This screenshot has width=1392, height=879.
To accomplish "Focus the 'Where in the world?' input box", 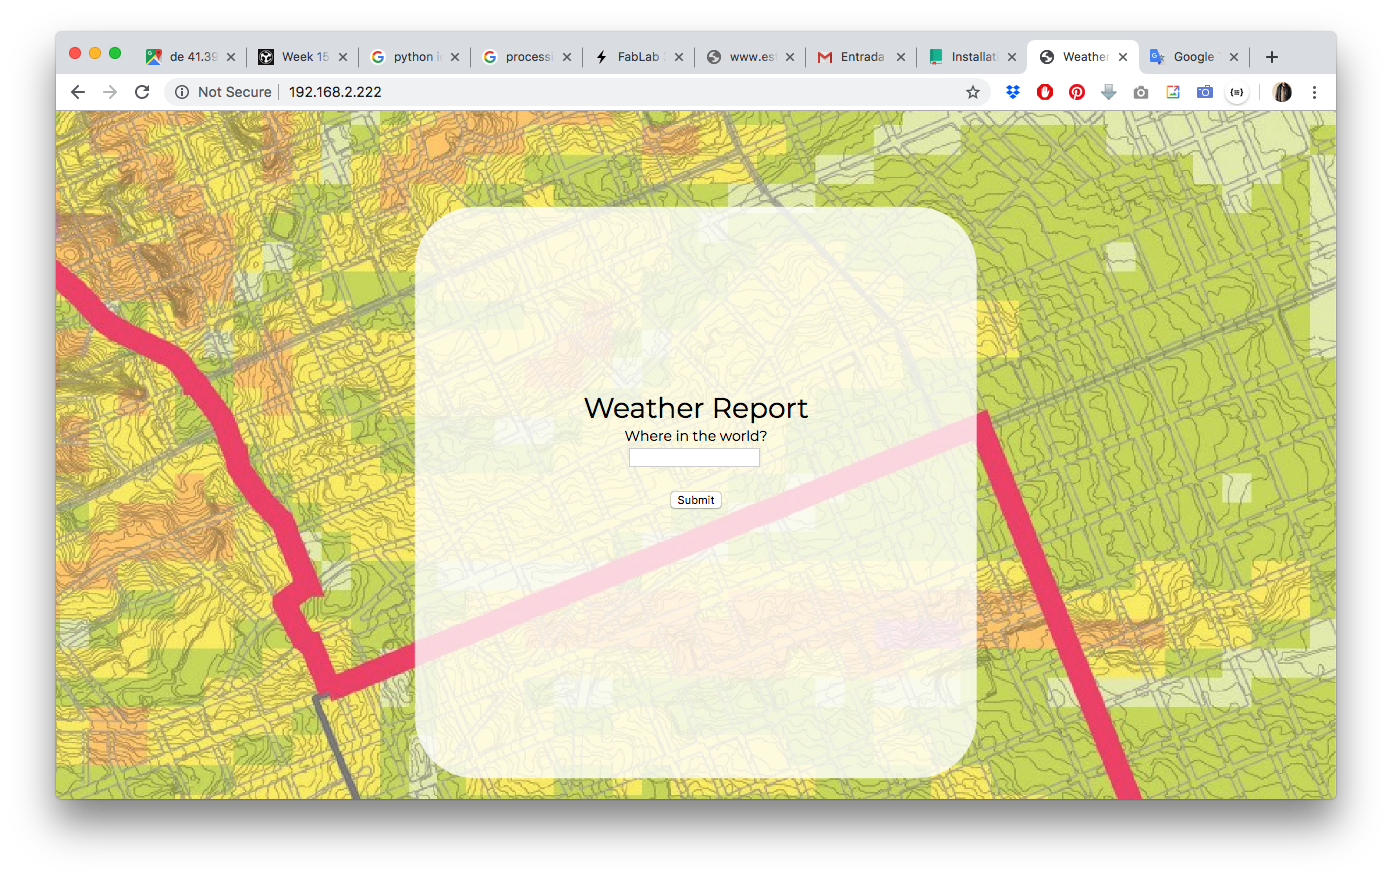I will pos(695,457).
